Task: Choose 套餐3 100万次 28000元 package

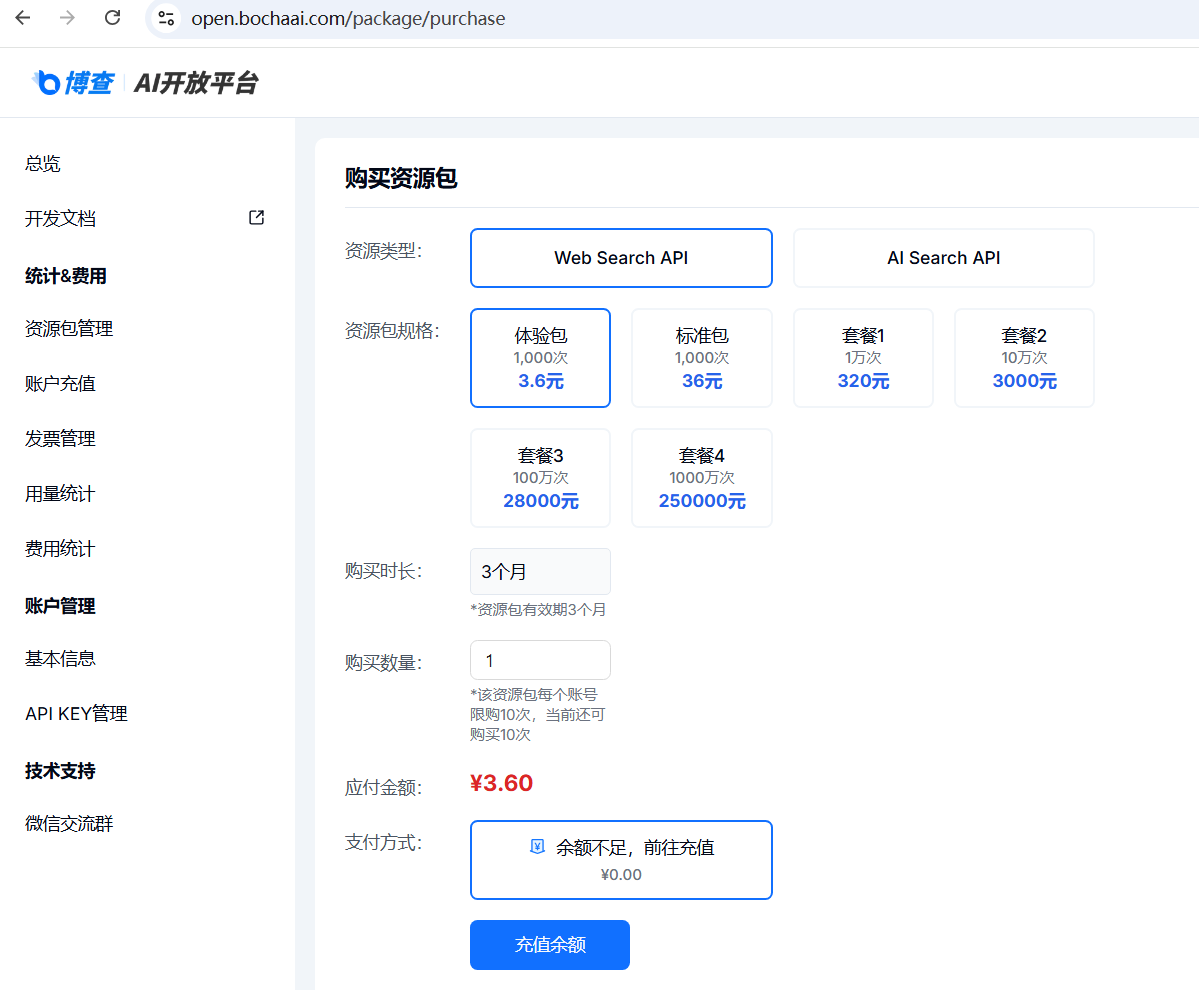Action: click(541, 478)
